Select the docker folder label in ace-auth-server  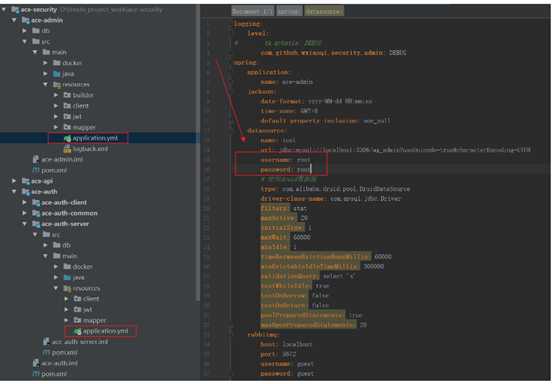[82, 267]
